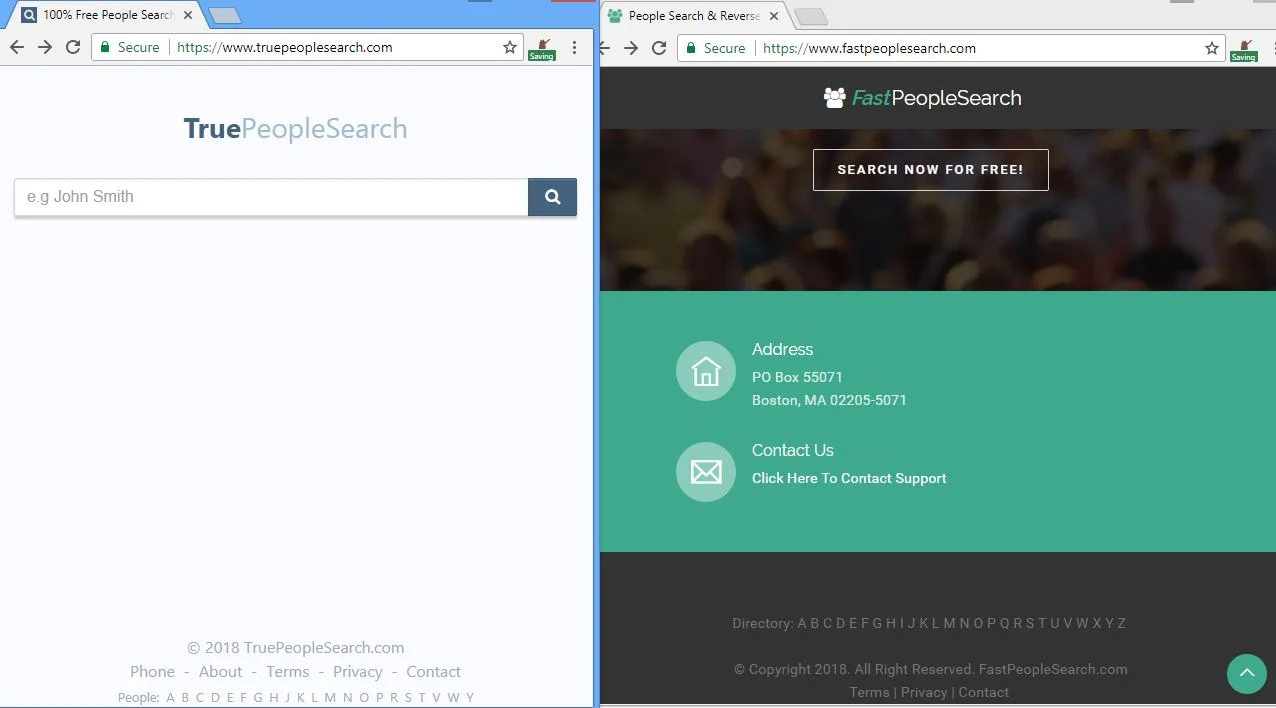
Task: Open the Privacy link in TruePeopleSearch footer
Action: (x=358, y=672)
